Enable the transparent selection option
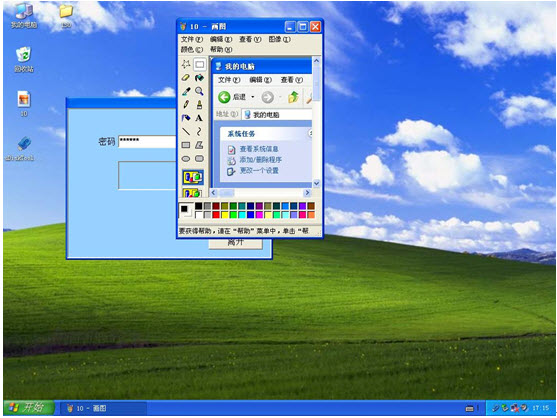Viewport: 557px width, 418px height. 192,193
